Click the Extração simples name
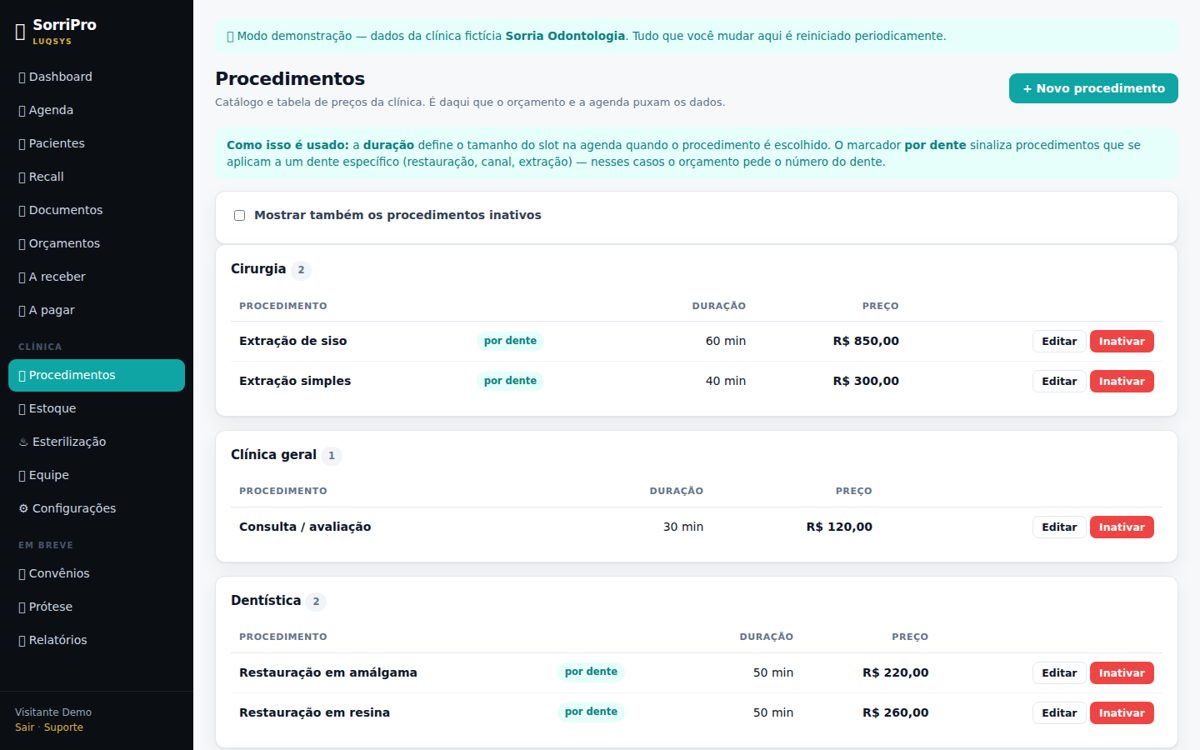The image size is (1200, 750). tap(295, 381)
